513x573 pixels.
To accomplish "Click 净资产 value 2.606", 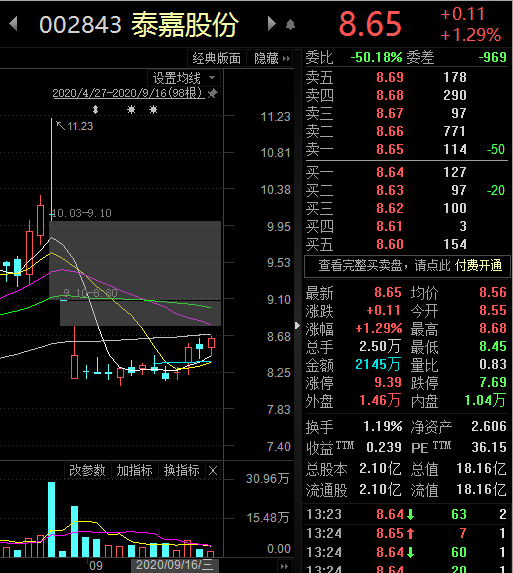I will 489,426.
